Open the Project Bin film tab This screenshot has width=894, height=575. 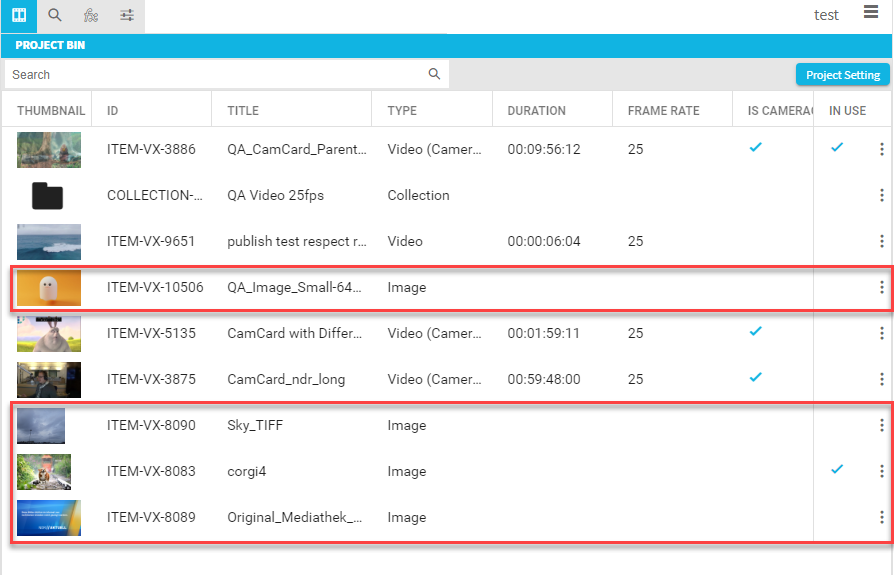[18, 16]
